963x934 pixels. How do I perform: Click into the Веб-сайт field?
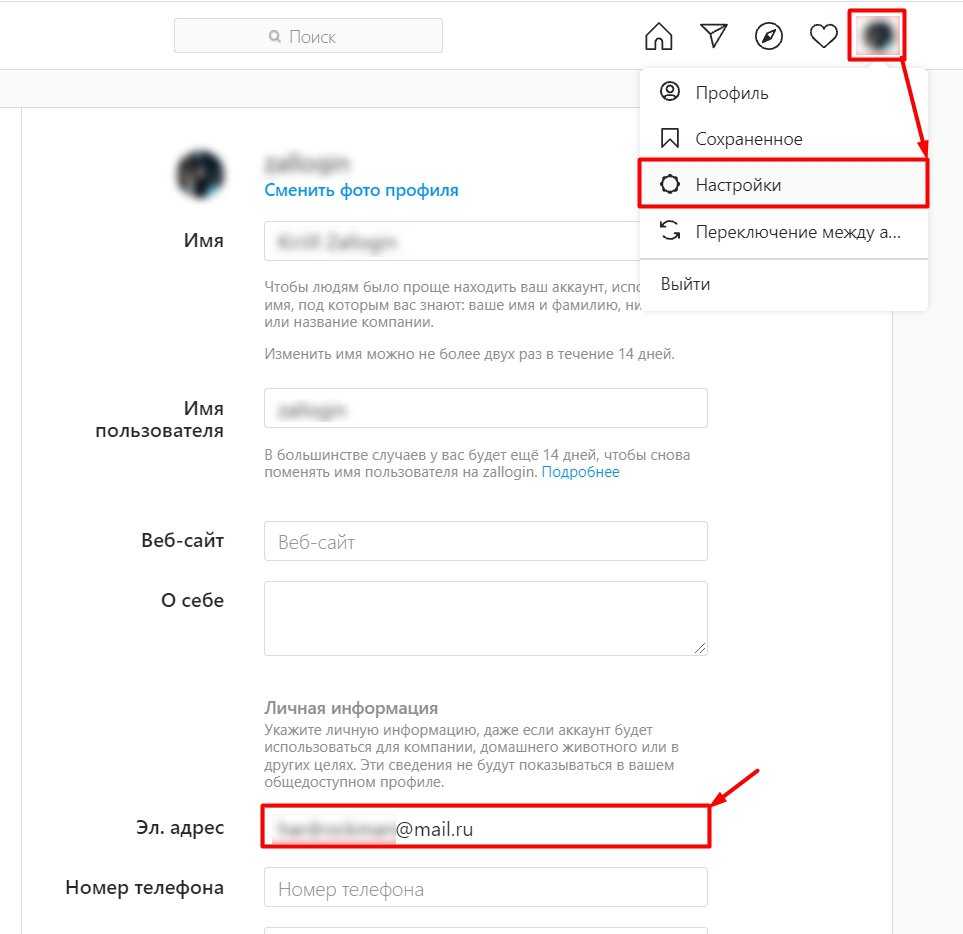[486, 541]
